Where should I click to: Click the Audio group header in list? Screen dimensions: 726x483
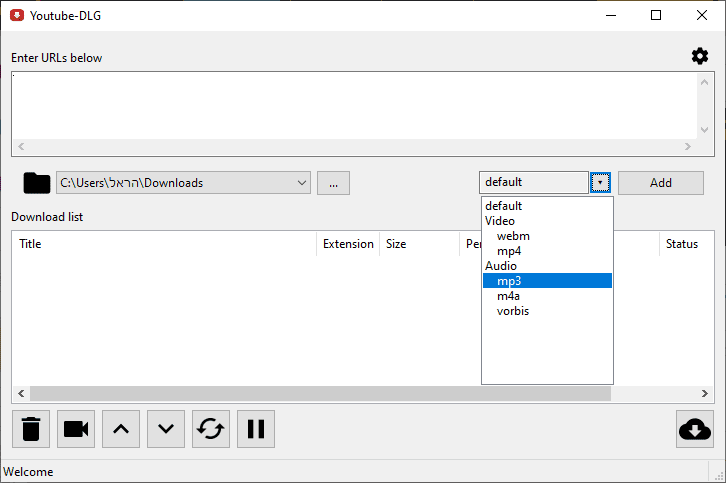click(547, 266)
